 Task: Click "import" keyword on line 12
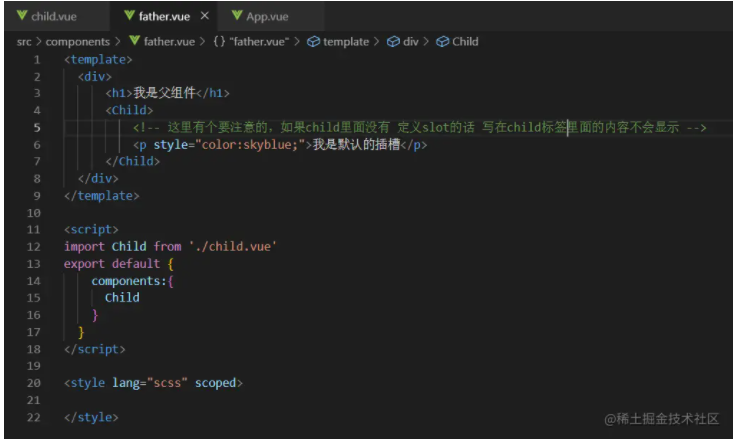click(x=85, y=246)
